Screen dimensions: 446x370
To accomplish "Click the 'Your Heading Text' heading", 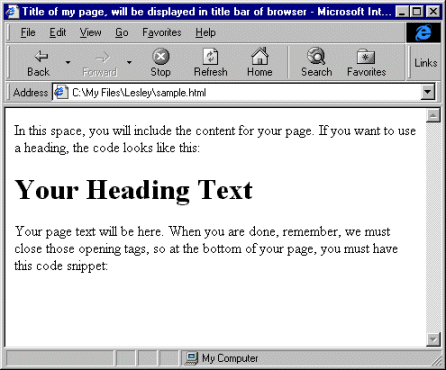I will [134, 190].
